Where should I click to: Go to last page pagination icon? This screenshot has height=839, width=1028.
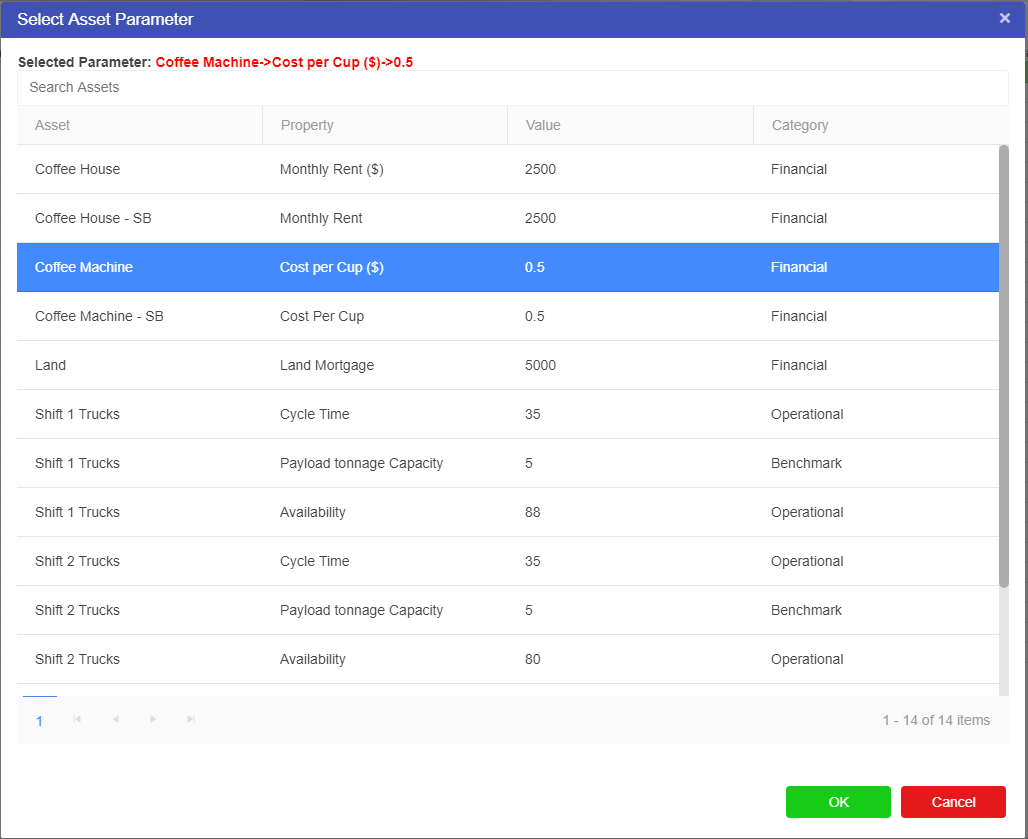click(x=191, y=720)
